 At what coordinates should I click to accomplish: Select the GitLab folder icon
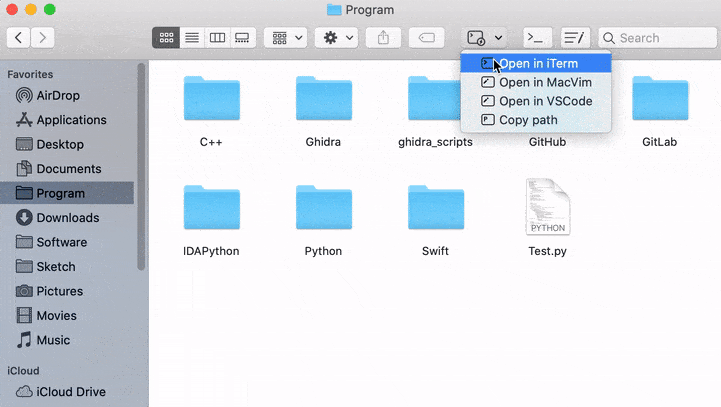click(660, 98)
